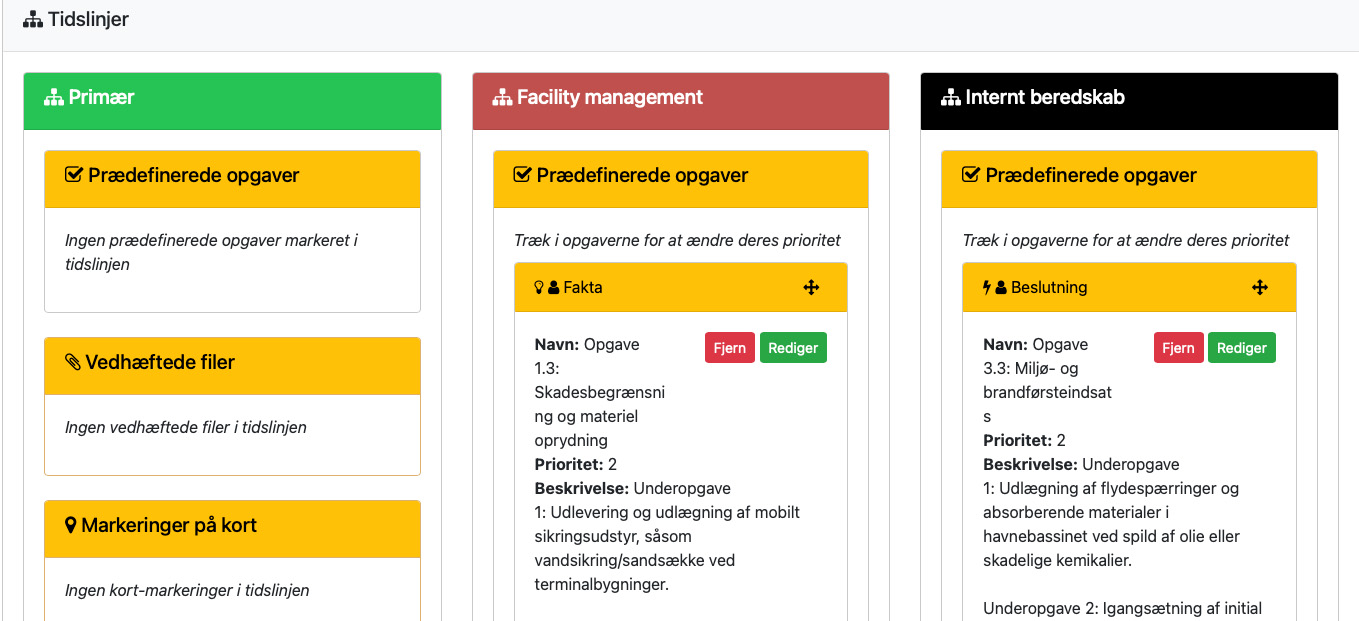Select the Primær timeline header

233,101
